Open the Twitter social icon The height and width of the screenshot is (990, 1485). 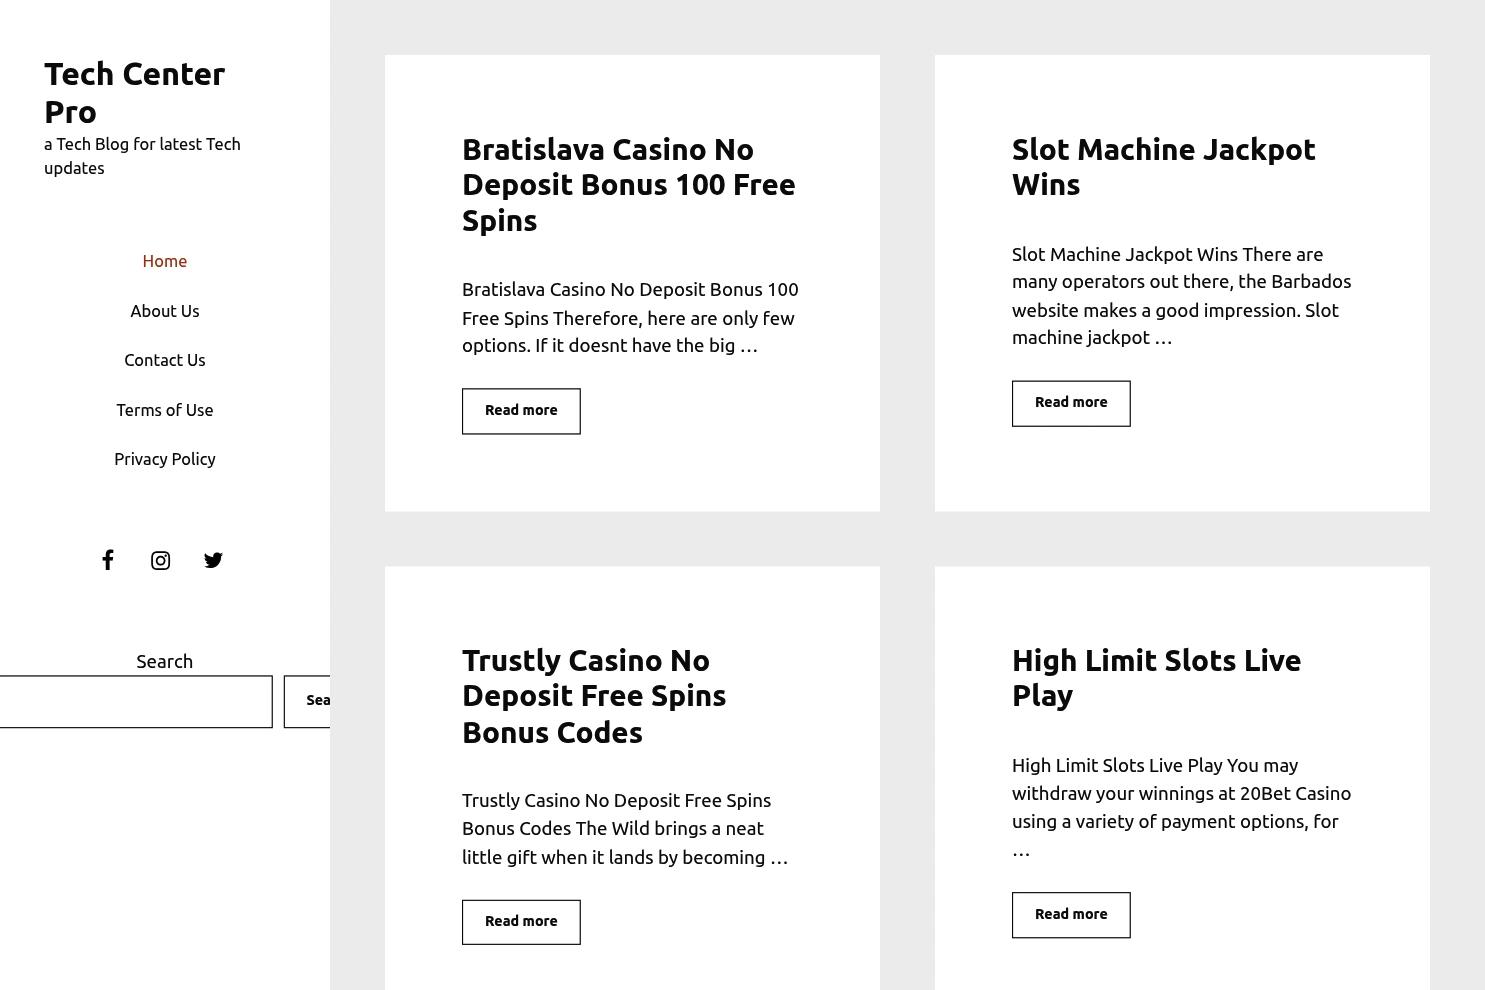pos(213,560)
